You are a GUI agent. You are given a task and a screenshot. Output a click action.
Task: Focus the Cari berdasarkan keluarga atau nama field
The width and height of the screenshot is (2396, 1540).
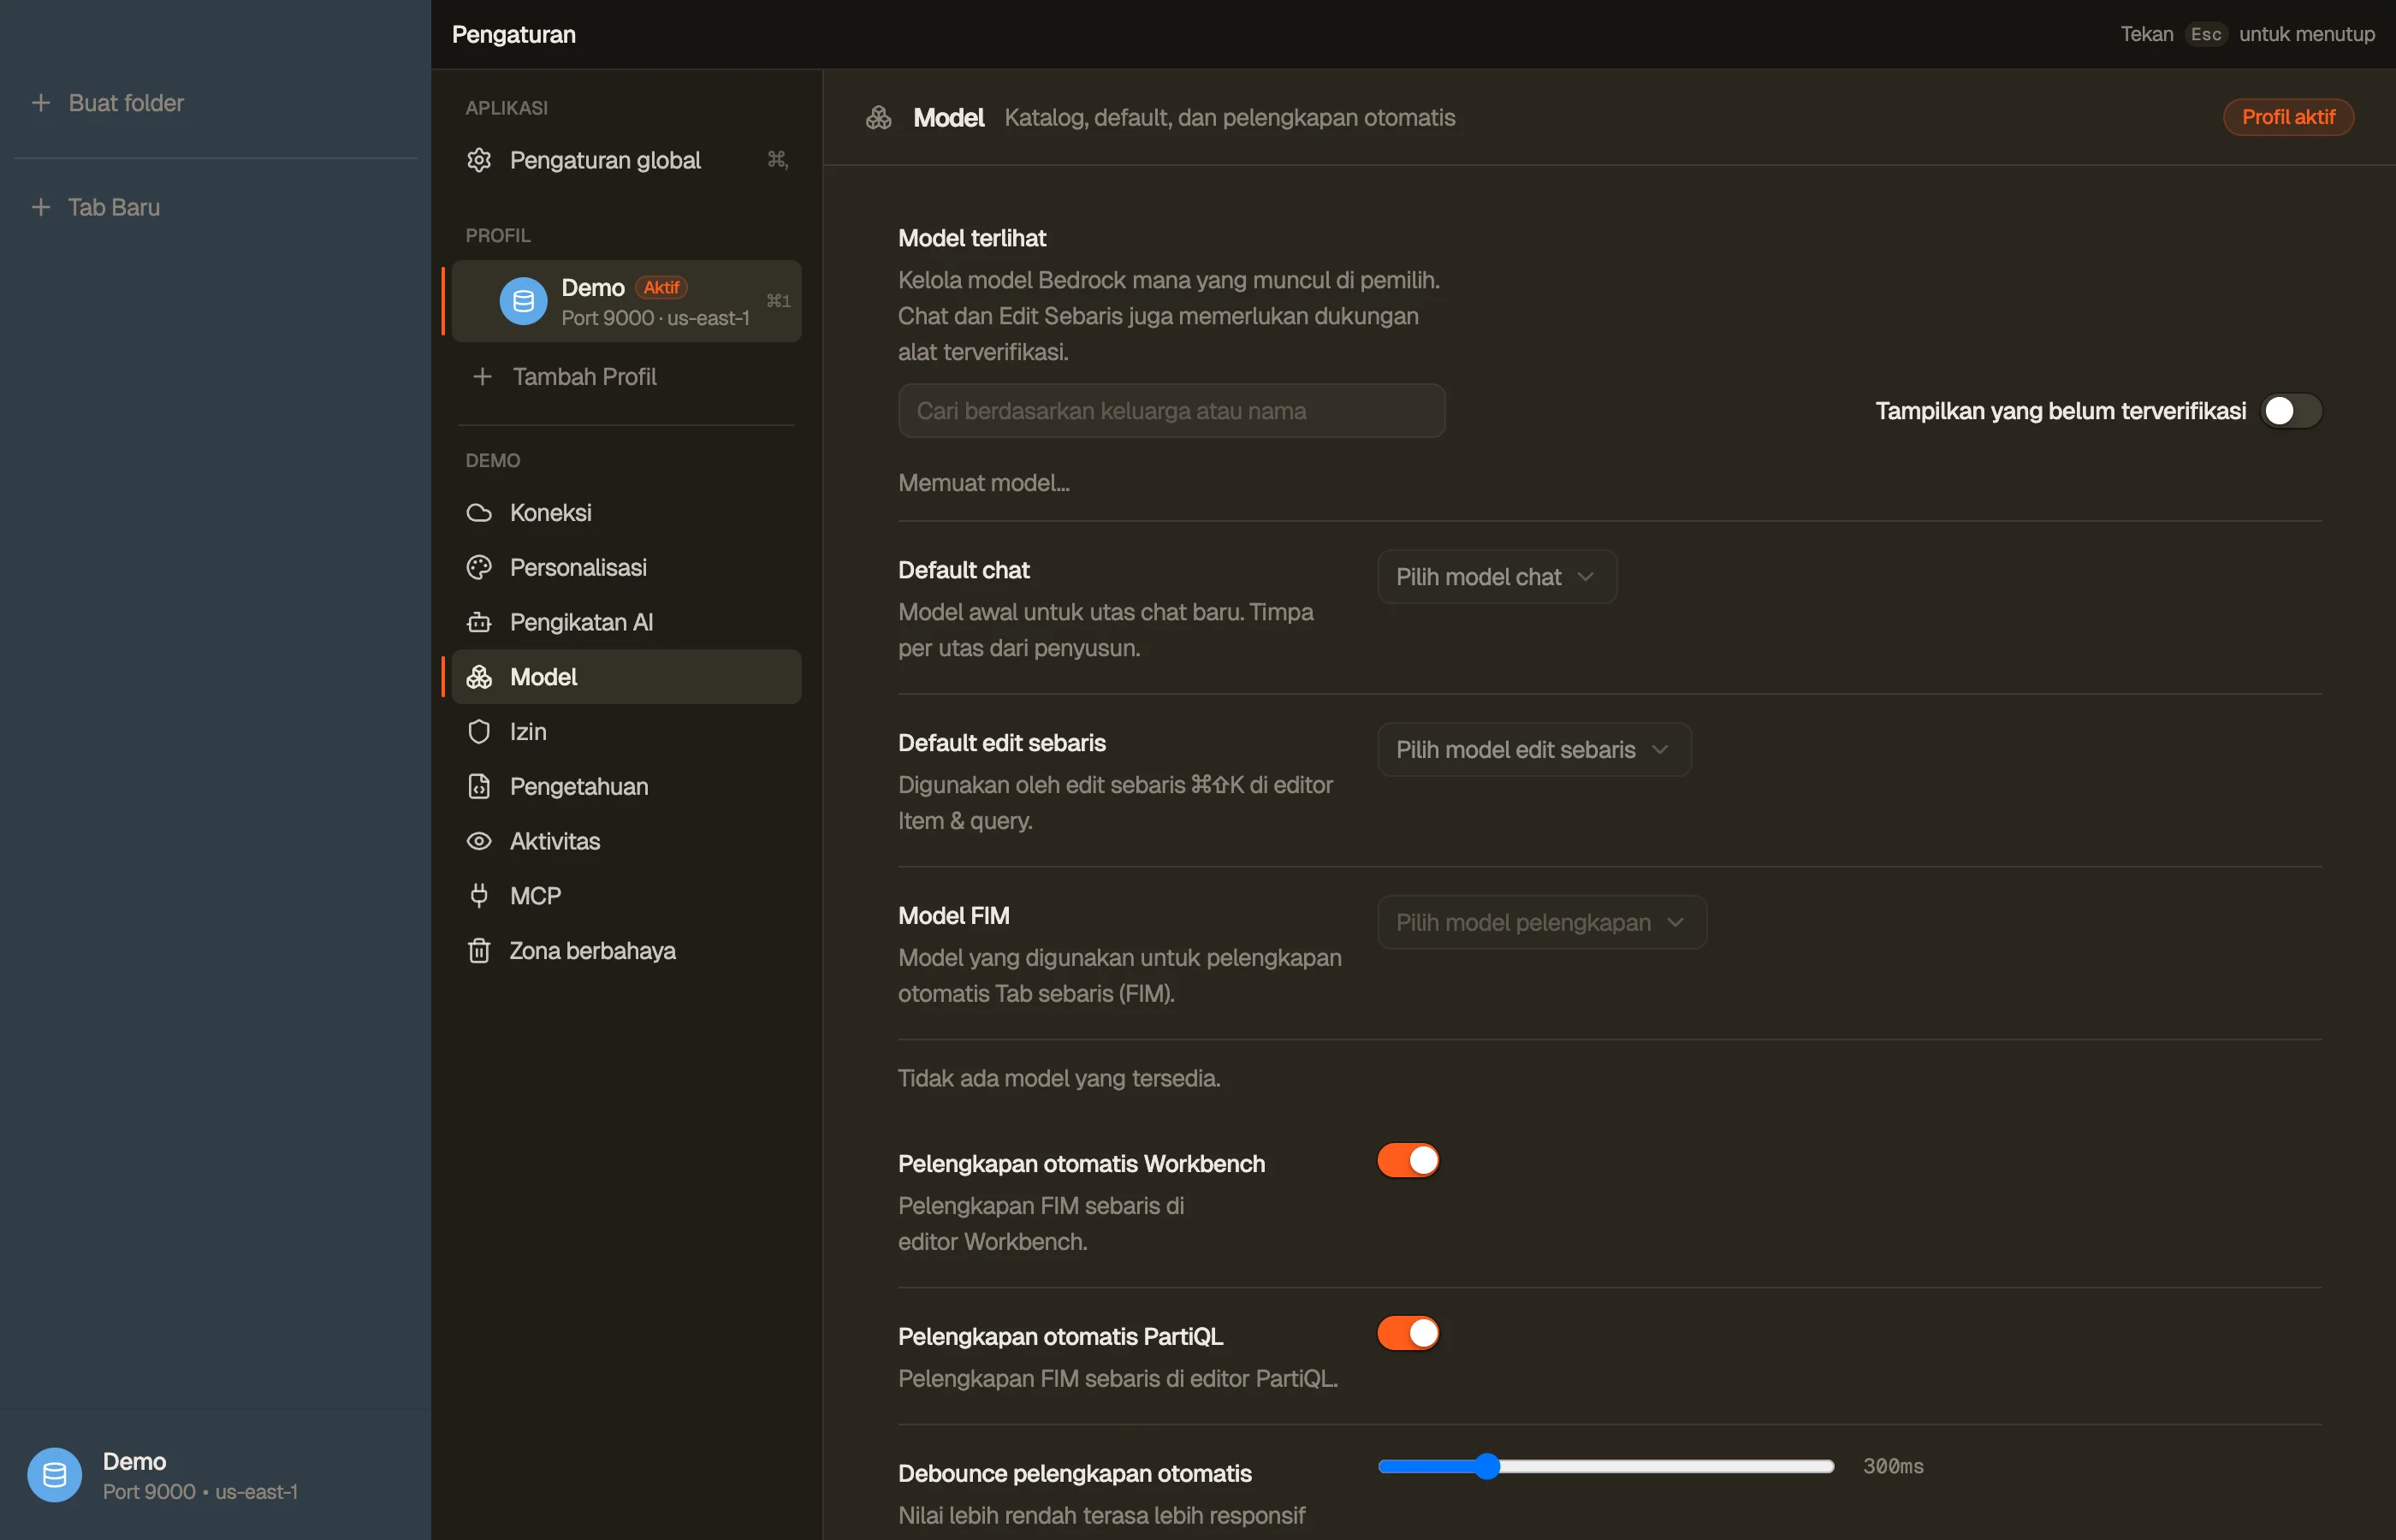(x=1171, y=411)
